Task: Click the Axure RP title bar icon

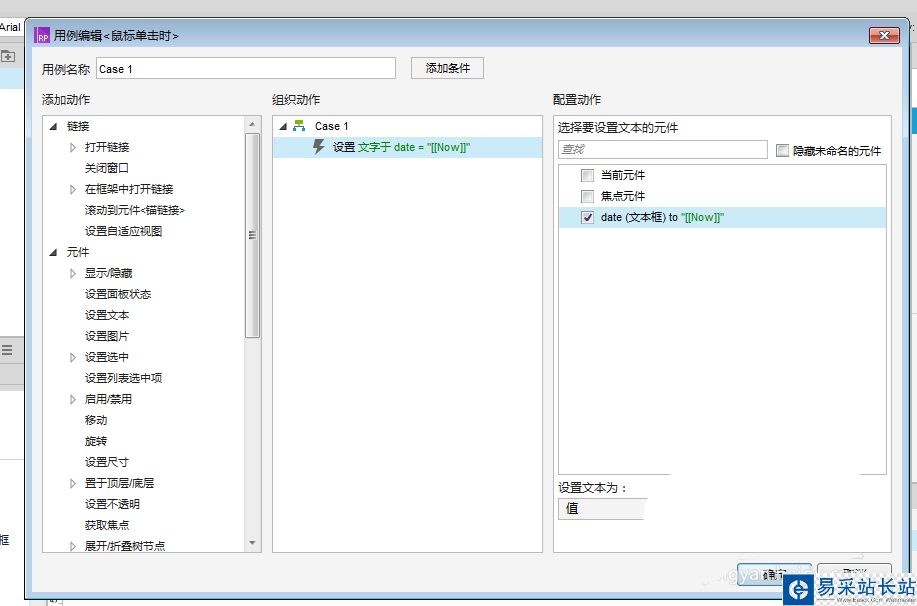Action: pyautogui.click(x=43, y=36)
